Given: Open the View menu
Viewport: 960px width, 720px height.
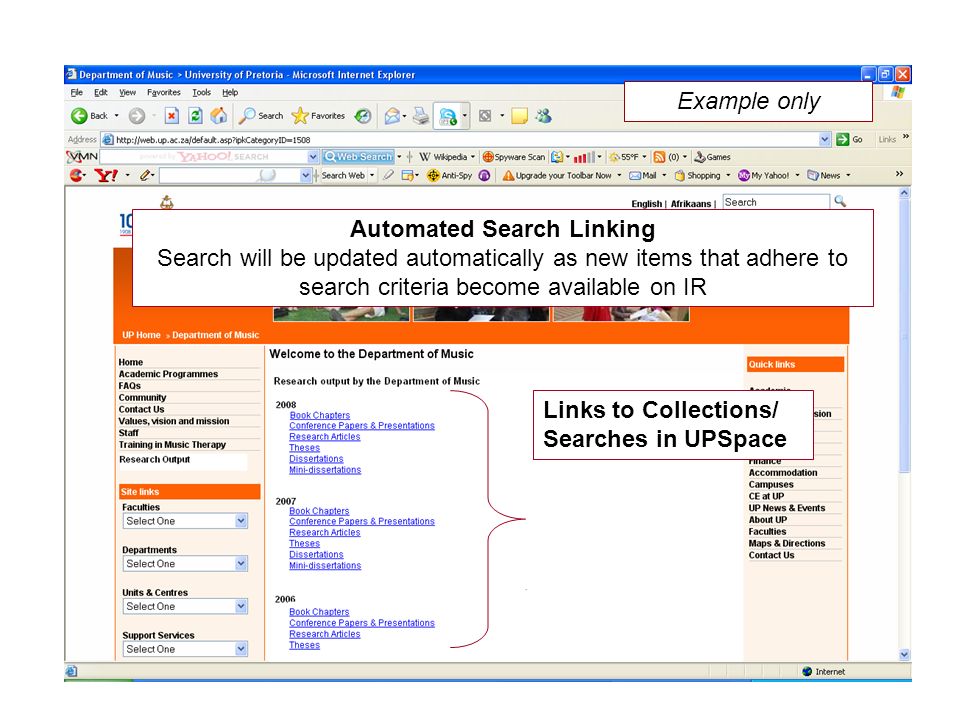Looking at the screenshot, I should pos(127,92).
